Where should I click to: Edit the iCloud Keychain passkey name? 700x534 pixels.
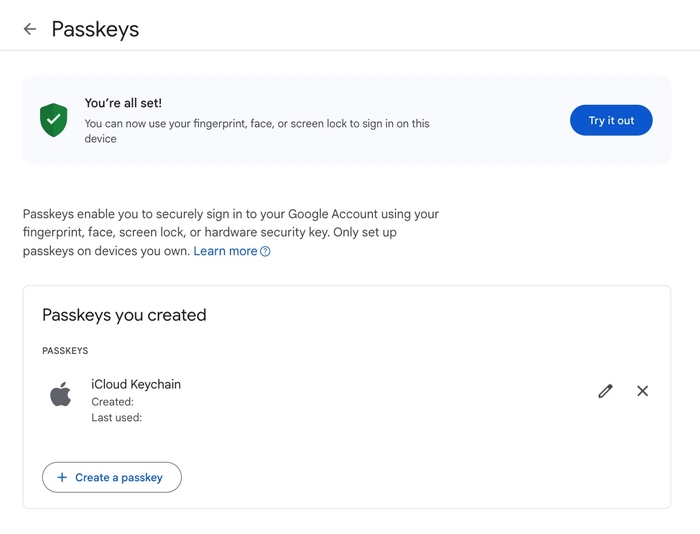(x=605, y=391)
